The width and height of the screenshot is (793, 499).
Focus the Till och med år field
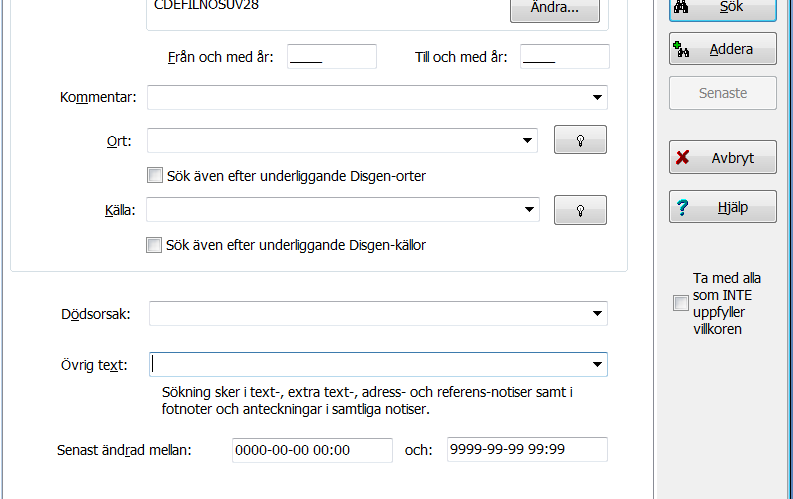pos(564,57)
